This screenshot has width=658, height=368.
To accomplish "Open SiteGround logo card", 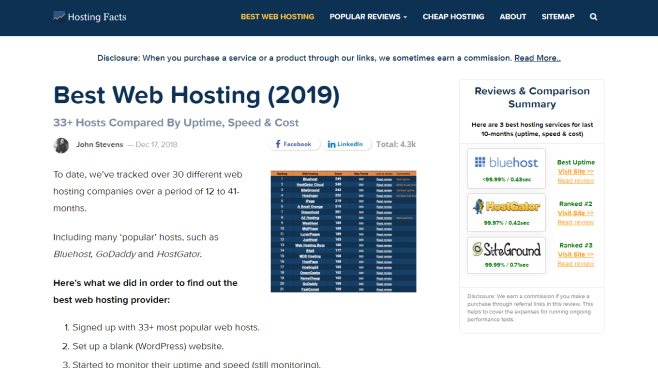I will (506, 255).
